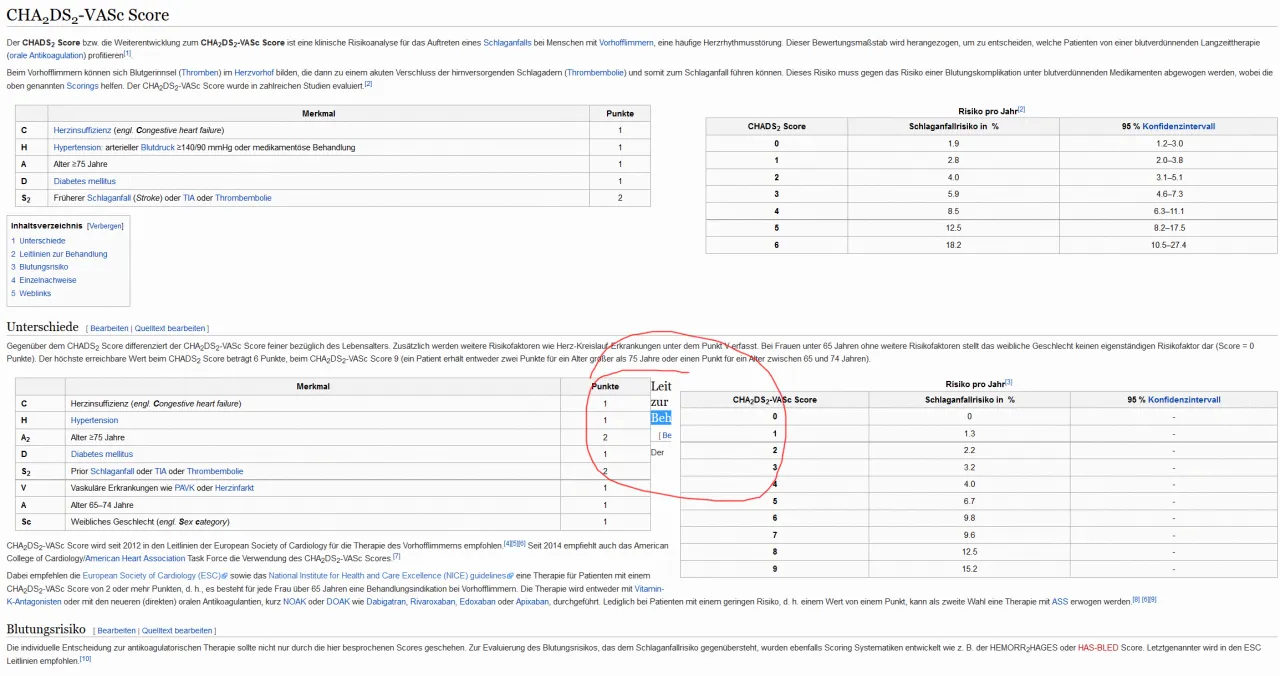Go to Blutungsrisiko in the contents list
Image resolution: width=1280 pixels, height=676 pixels.
(44, 267)
